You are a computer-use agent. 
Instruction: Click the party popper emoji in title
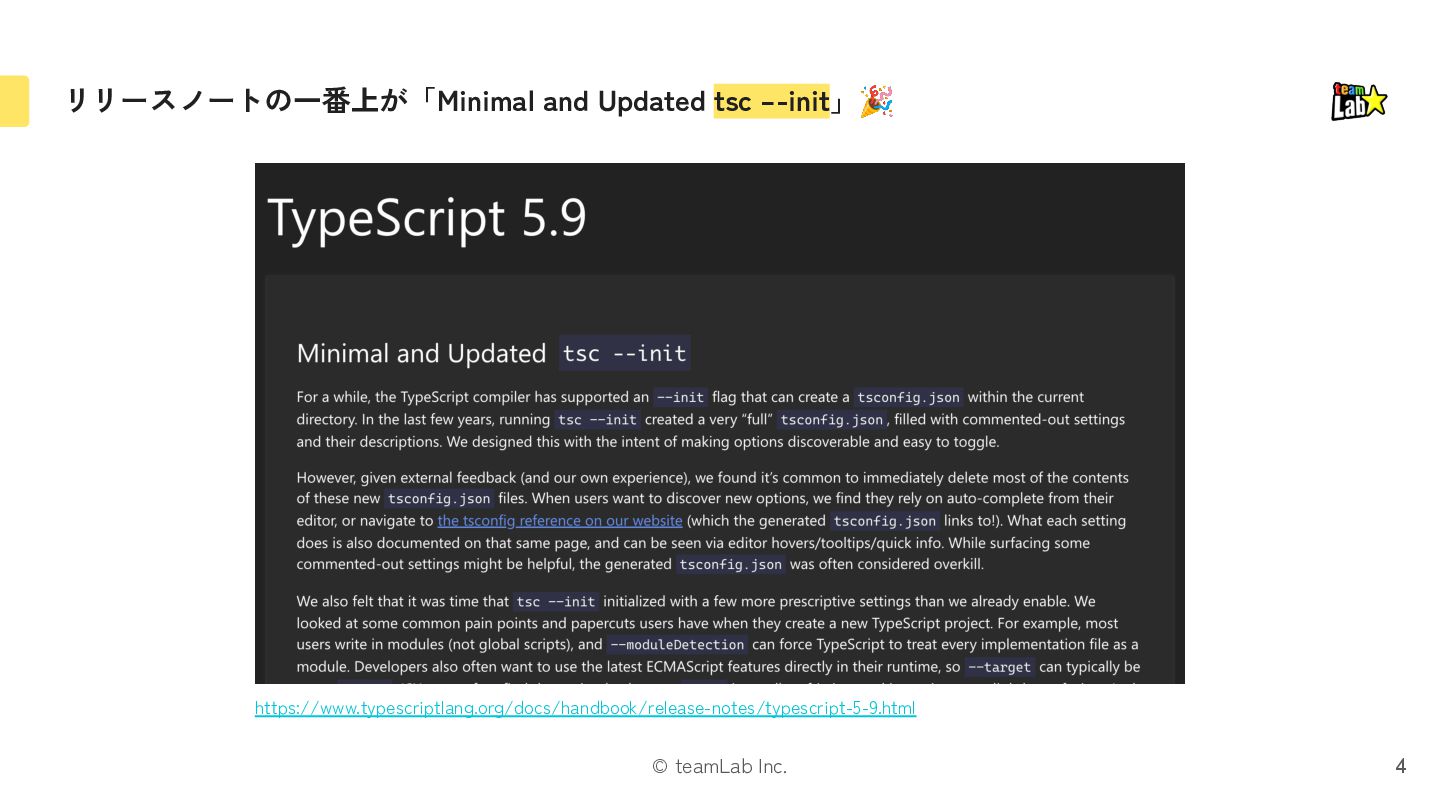point(876,101)
